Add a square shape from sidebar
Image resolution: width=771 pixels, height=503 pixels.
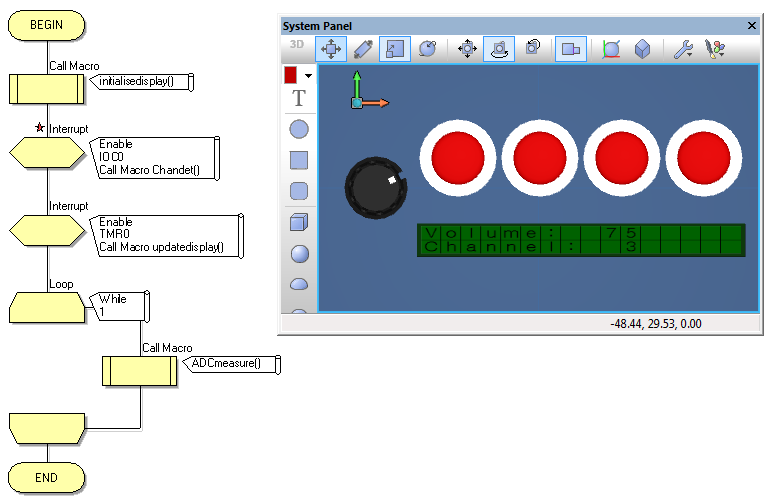(x=298, y=160)
